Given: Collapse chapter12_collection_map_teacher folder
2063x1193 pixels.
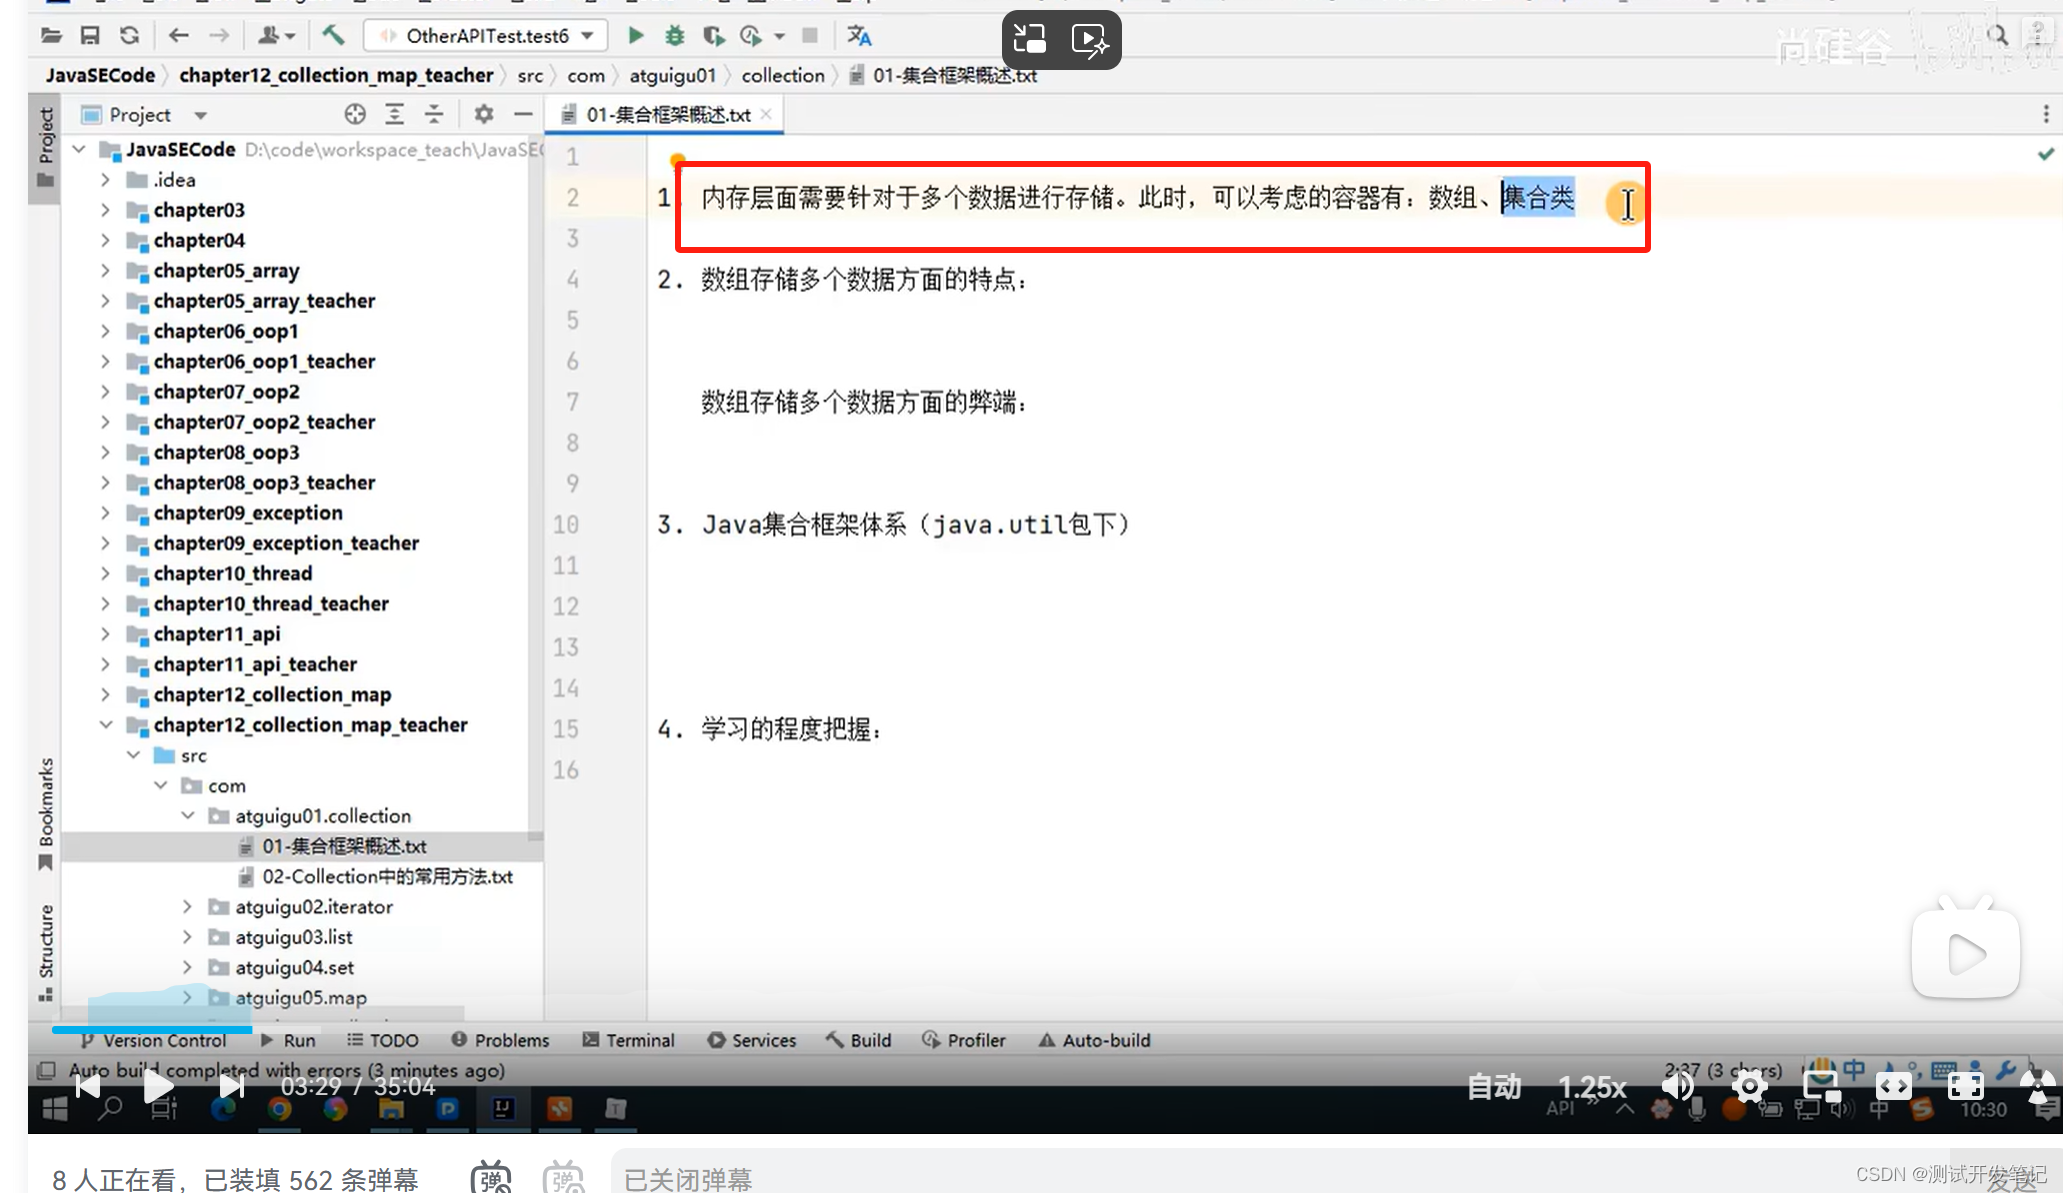Looking at the screenshot, I should [105, 725].
